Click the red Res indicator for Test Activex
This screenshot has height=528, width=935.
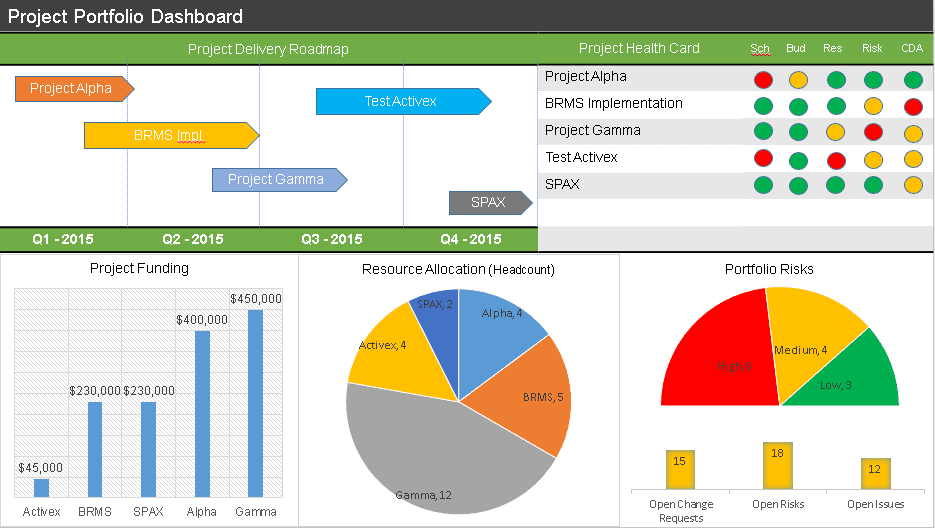pyautogui.click(x=836, y=159)
